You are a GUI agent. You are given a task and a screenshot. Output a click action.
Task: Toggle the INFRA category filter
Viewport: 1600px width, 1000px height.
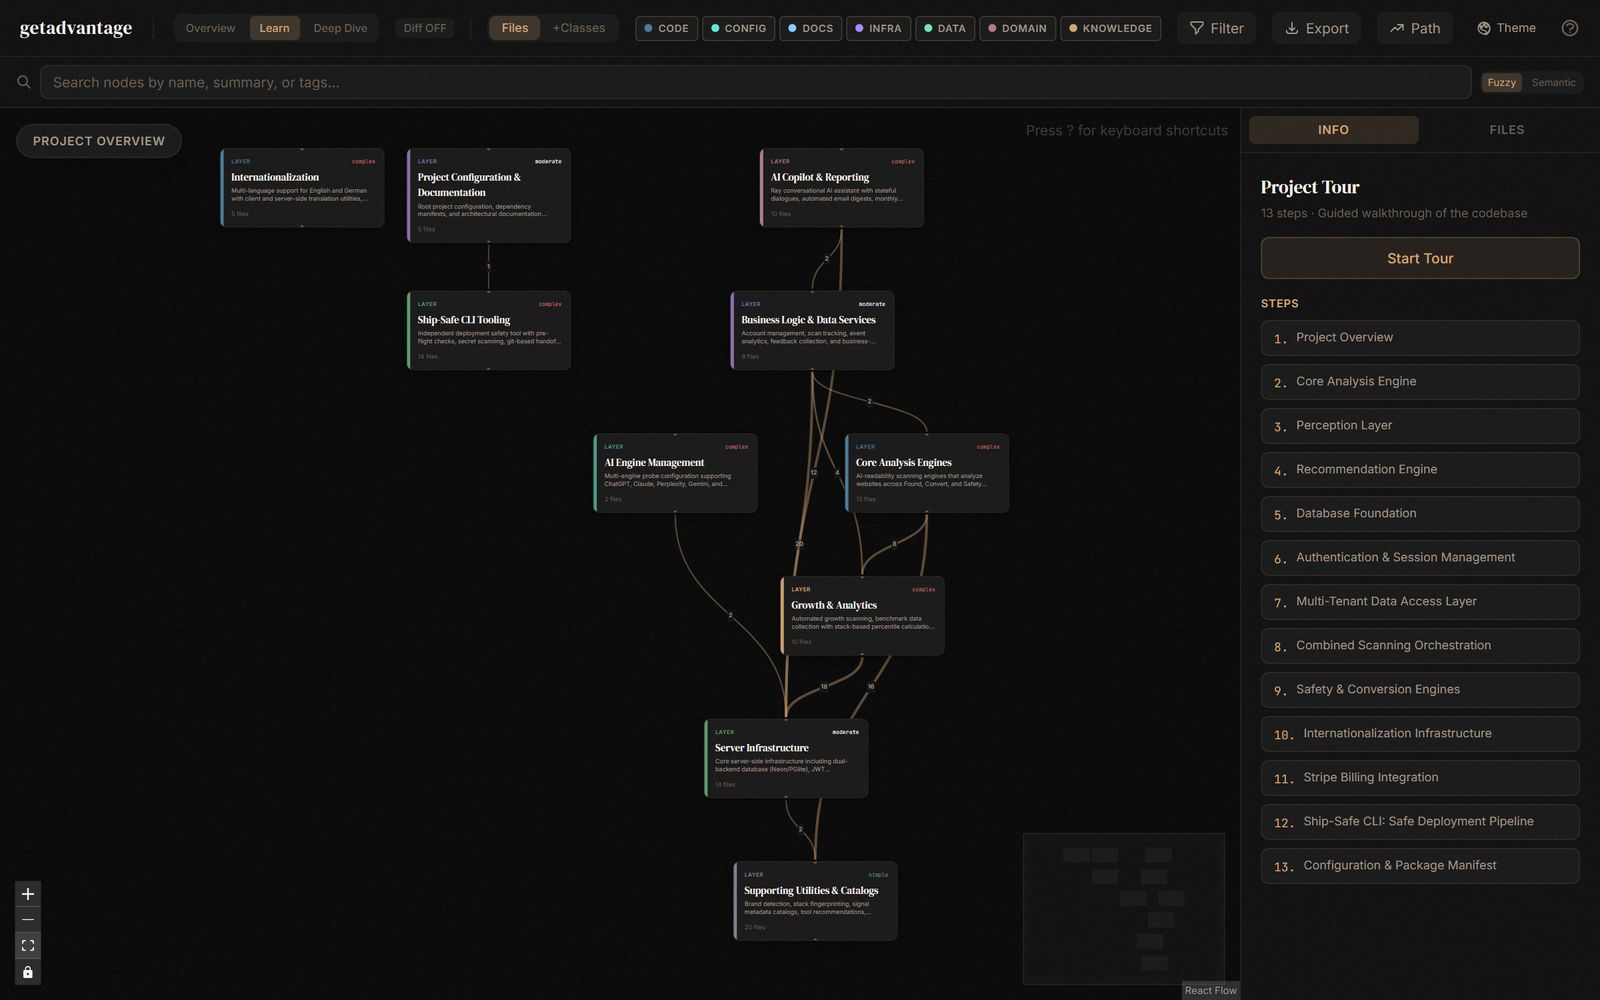[x=878, y=28]
